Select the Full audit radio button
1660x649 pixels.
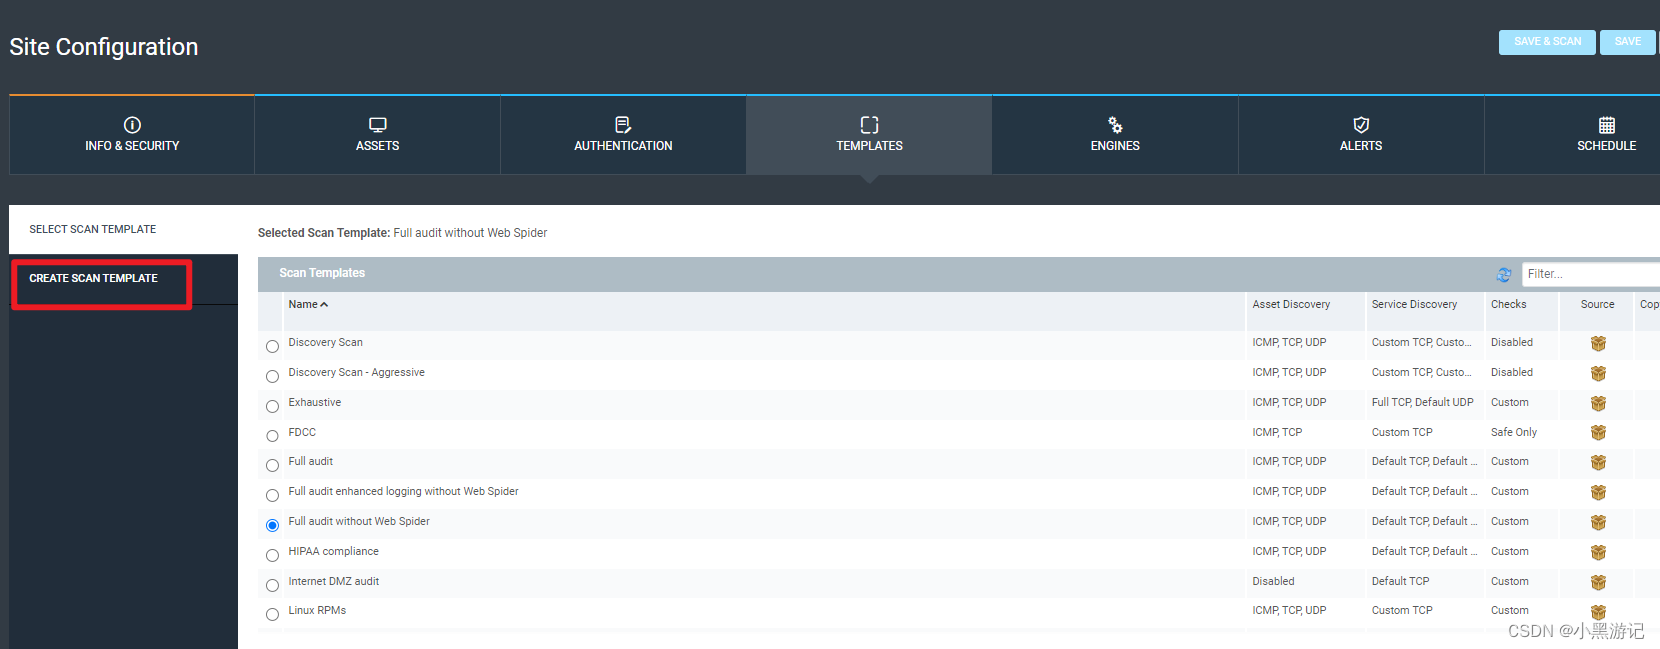point(272,465)
